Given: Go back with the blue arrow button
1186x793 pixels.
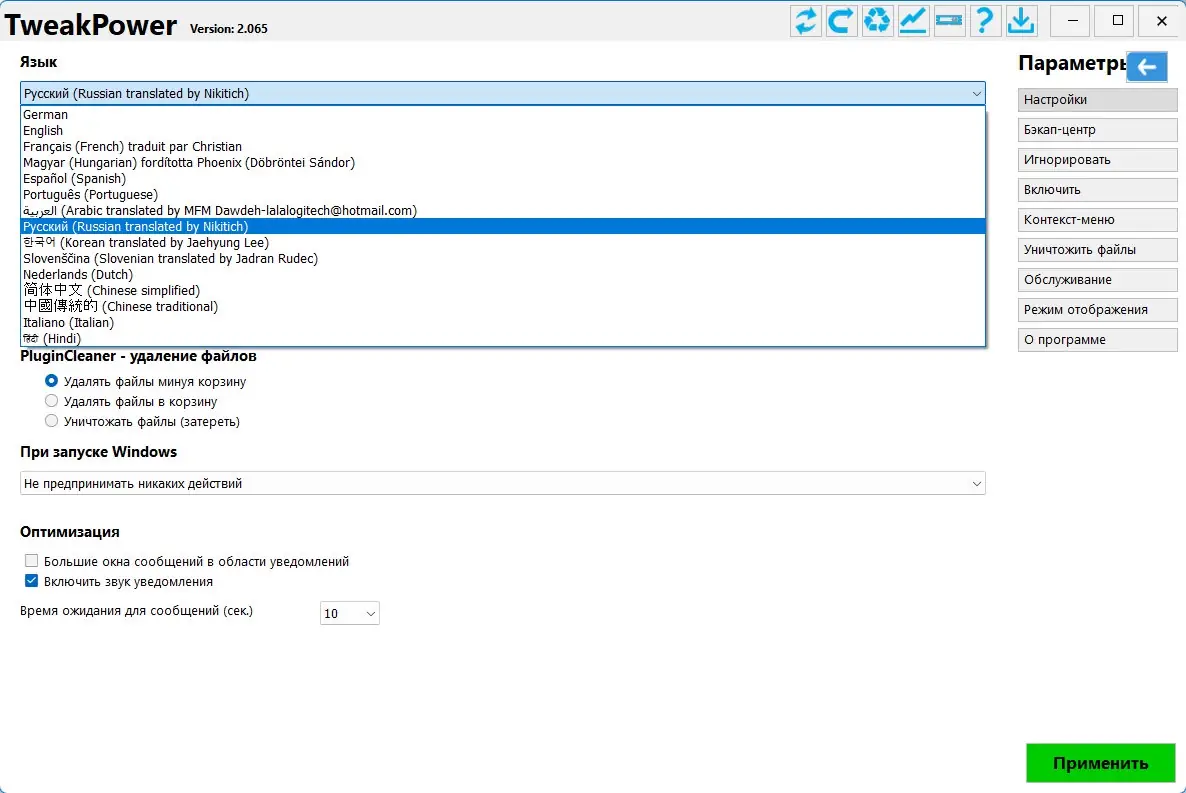Looking at the screenshot, I should click(x=1147, y=67).
